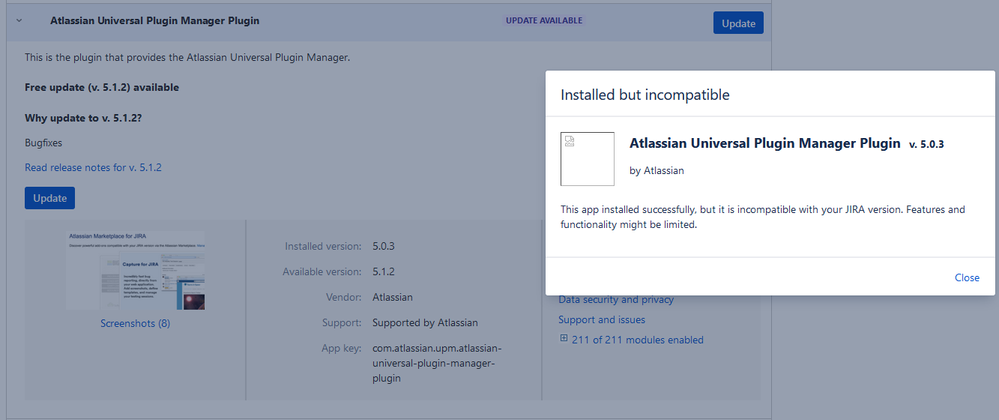Click the Bugfixes text
The height and width of the screenshot is (420, 999).
tap(43, 143)
